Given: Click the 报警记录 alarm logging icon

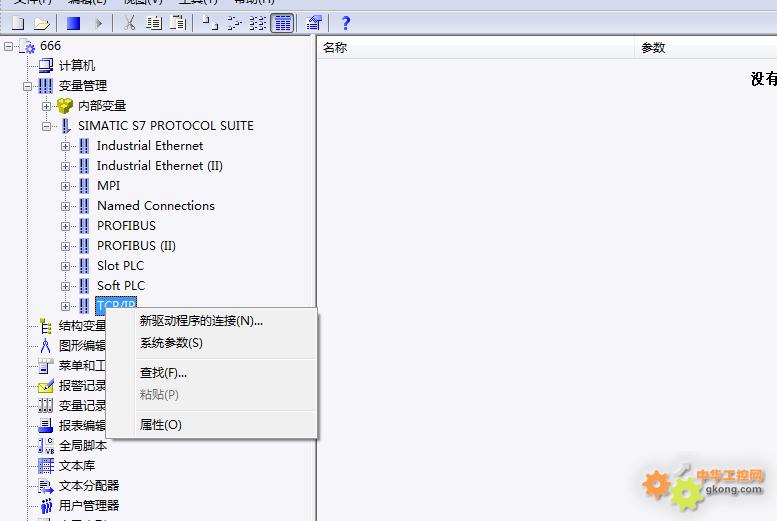Looking at the screenshot, I should [x=46, y=386].
